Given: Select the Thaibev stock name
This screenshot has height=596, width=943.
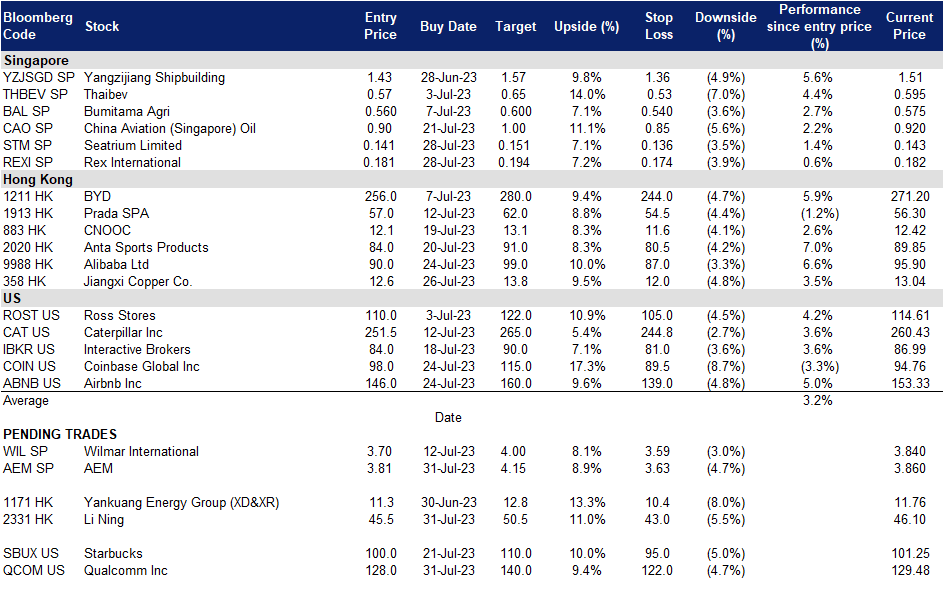Looking at the screenshot, I should 106,94.
